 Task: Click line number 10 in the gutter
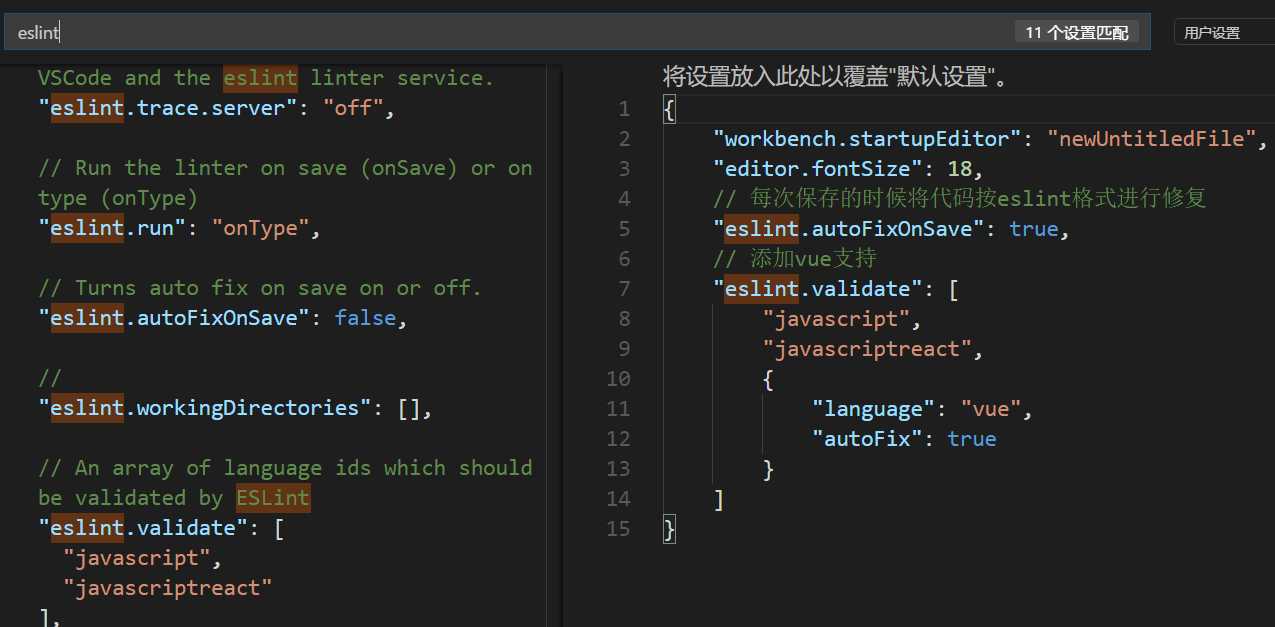[618, 378]
